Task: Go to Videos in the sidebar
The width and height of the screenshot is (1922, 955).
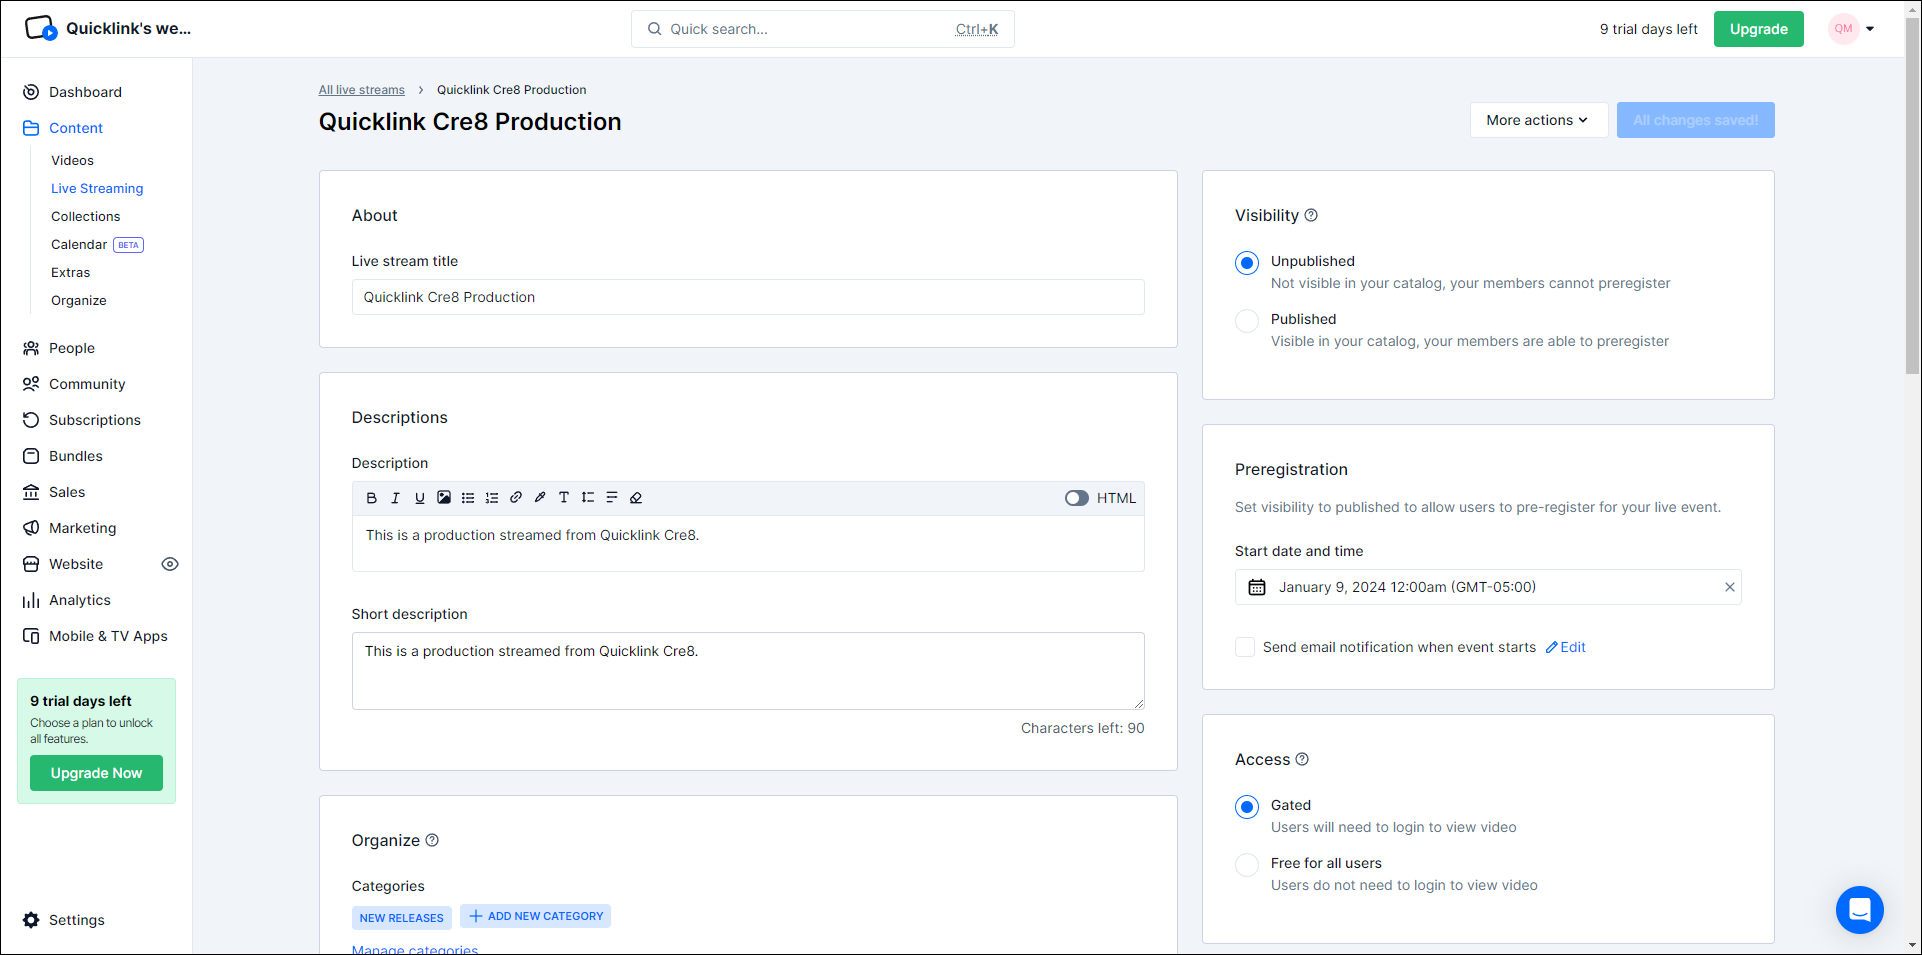Action: [73, 160]
